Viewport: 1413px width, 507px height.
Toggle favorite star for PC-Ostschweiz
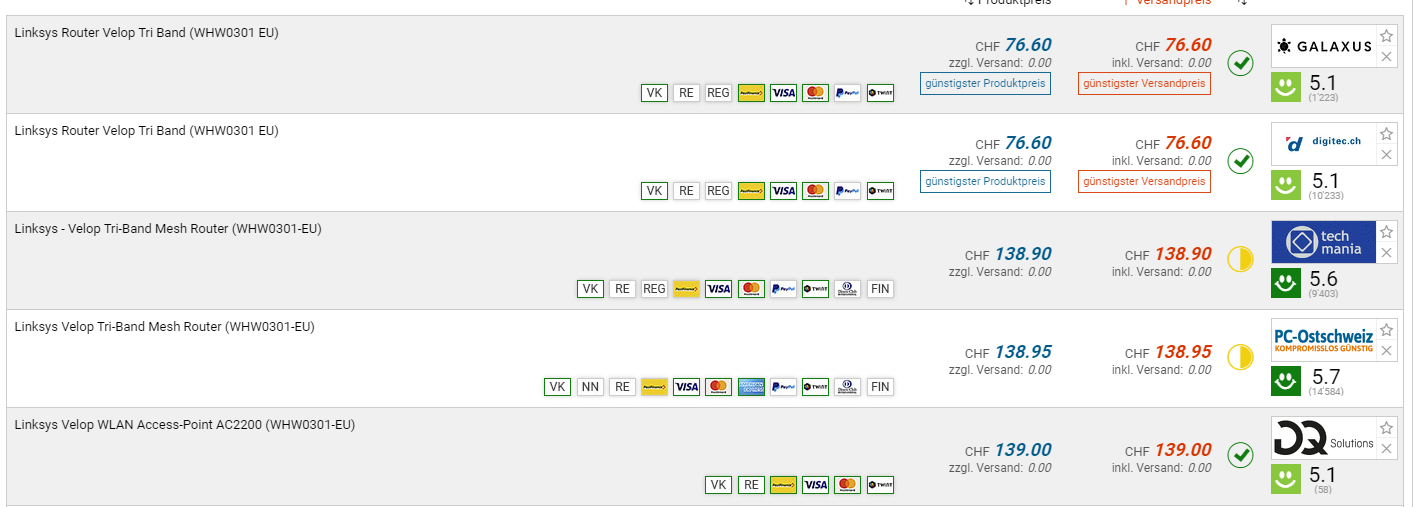1386,330
